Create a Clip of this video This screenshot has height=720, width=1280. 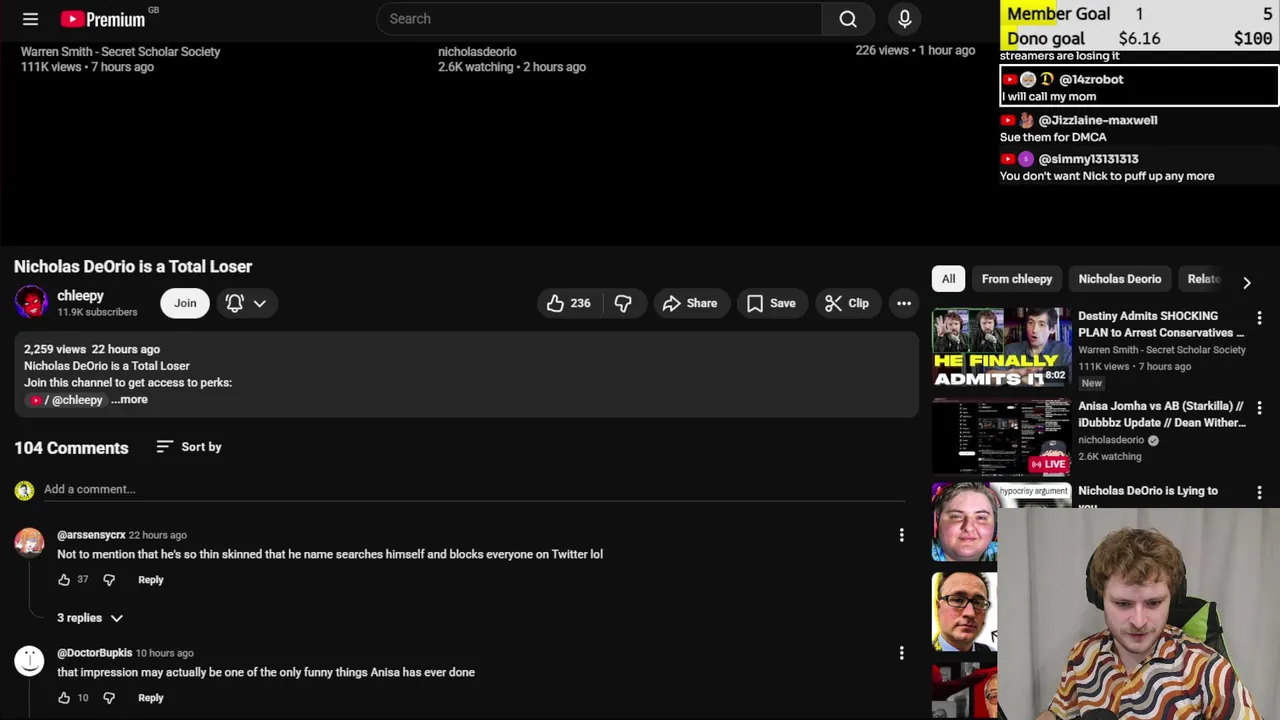(x=847, y=303)
